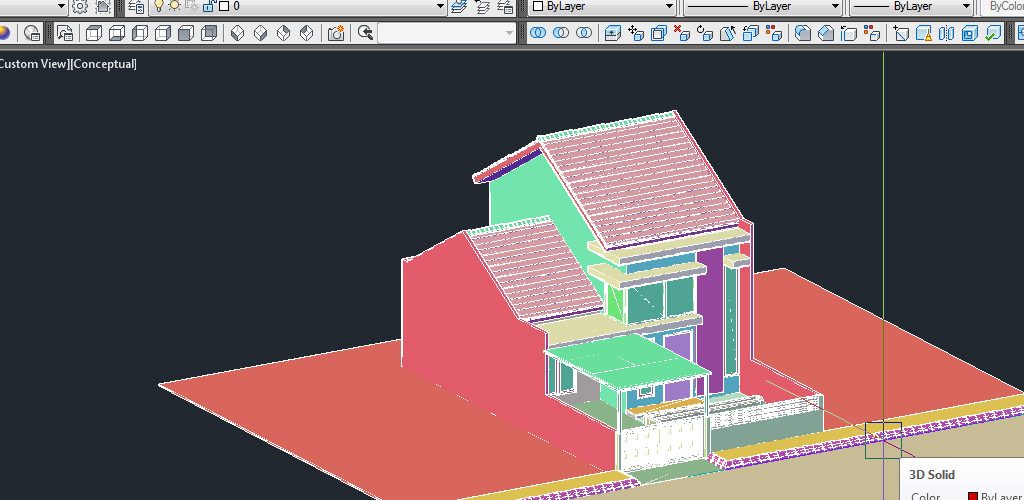1024x500 pixels.
Task: Open the Workspace Settings gear
Action: click(x=80, y=7)
